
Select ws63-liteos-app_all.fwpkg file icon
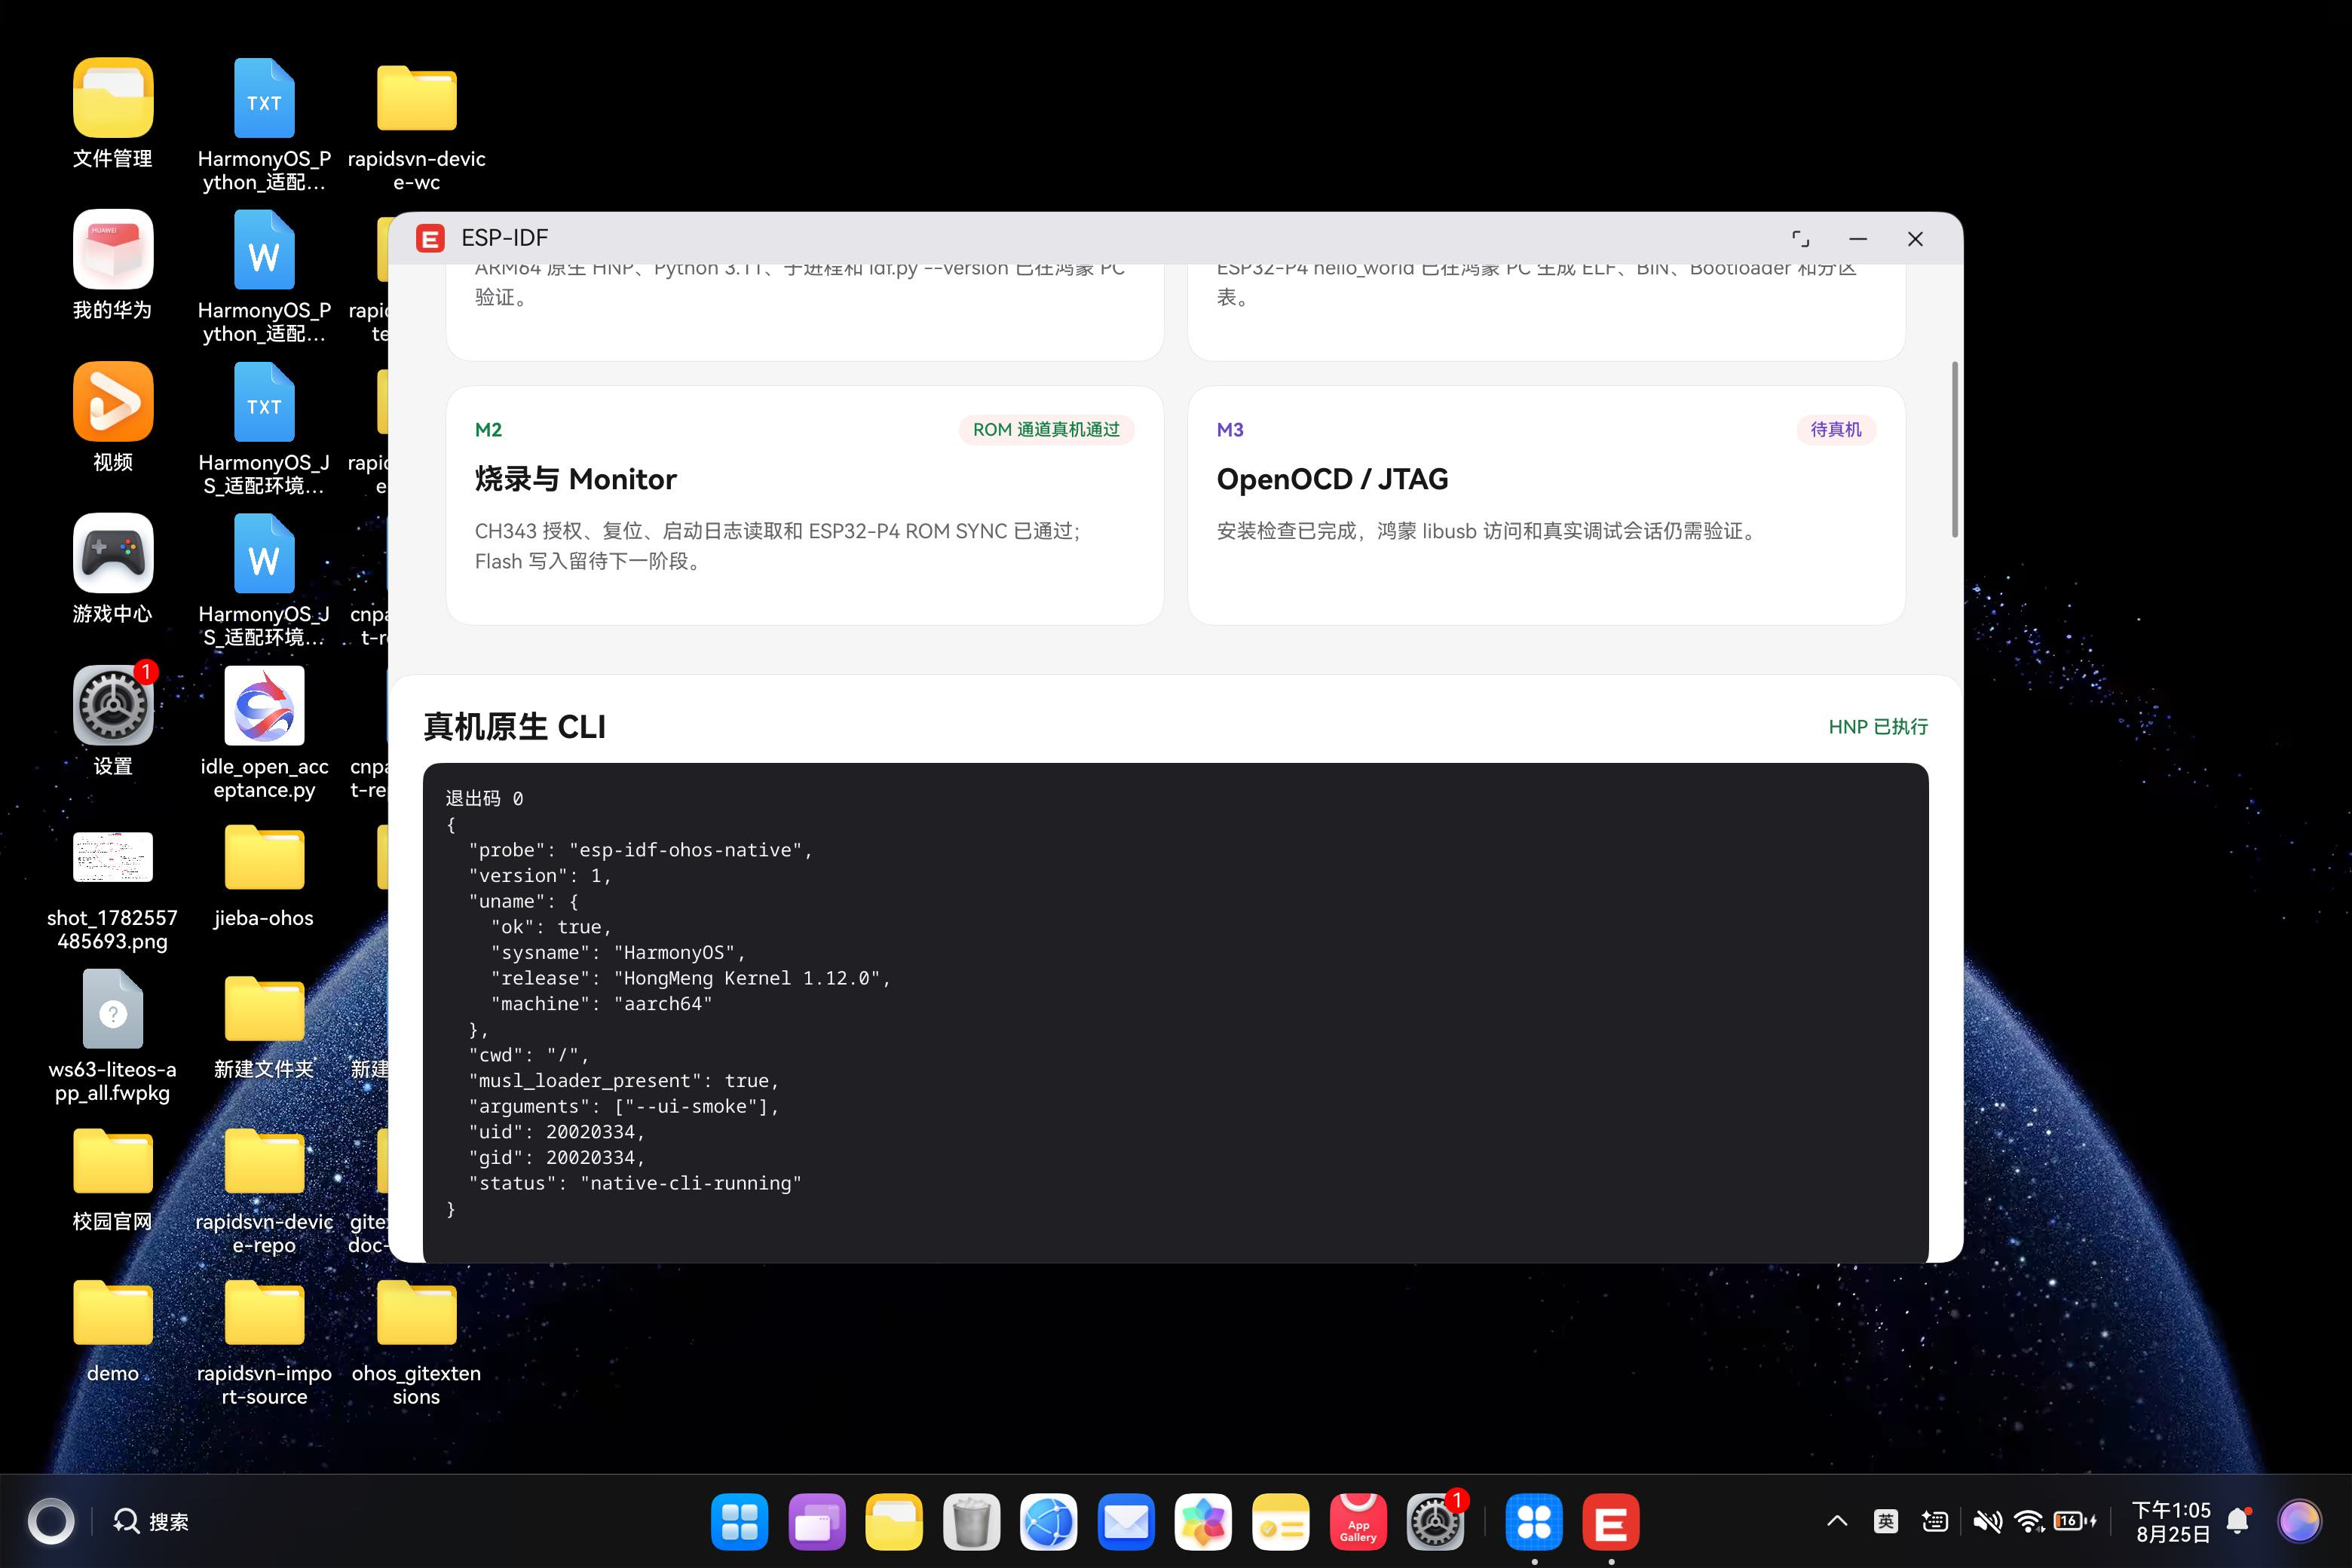(113, 1009)
